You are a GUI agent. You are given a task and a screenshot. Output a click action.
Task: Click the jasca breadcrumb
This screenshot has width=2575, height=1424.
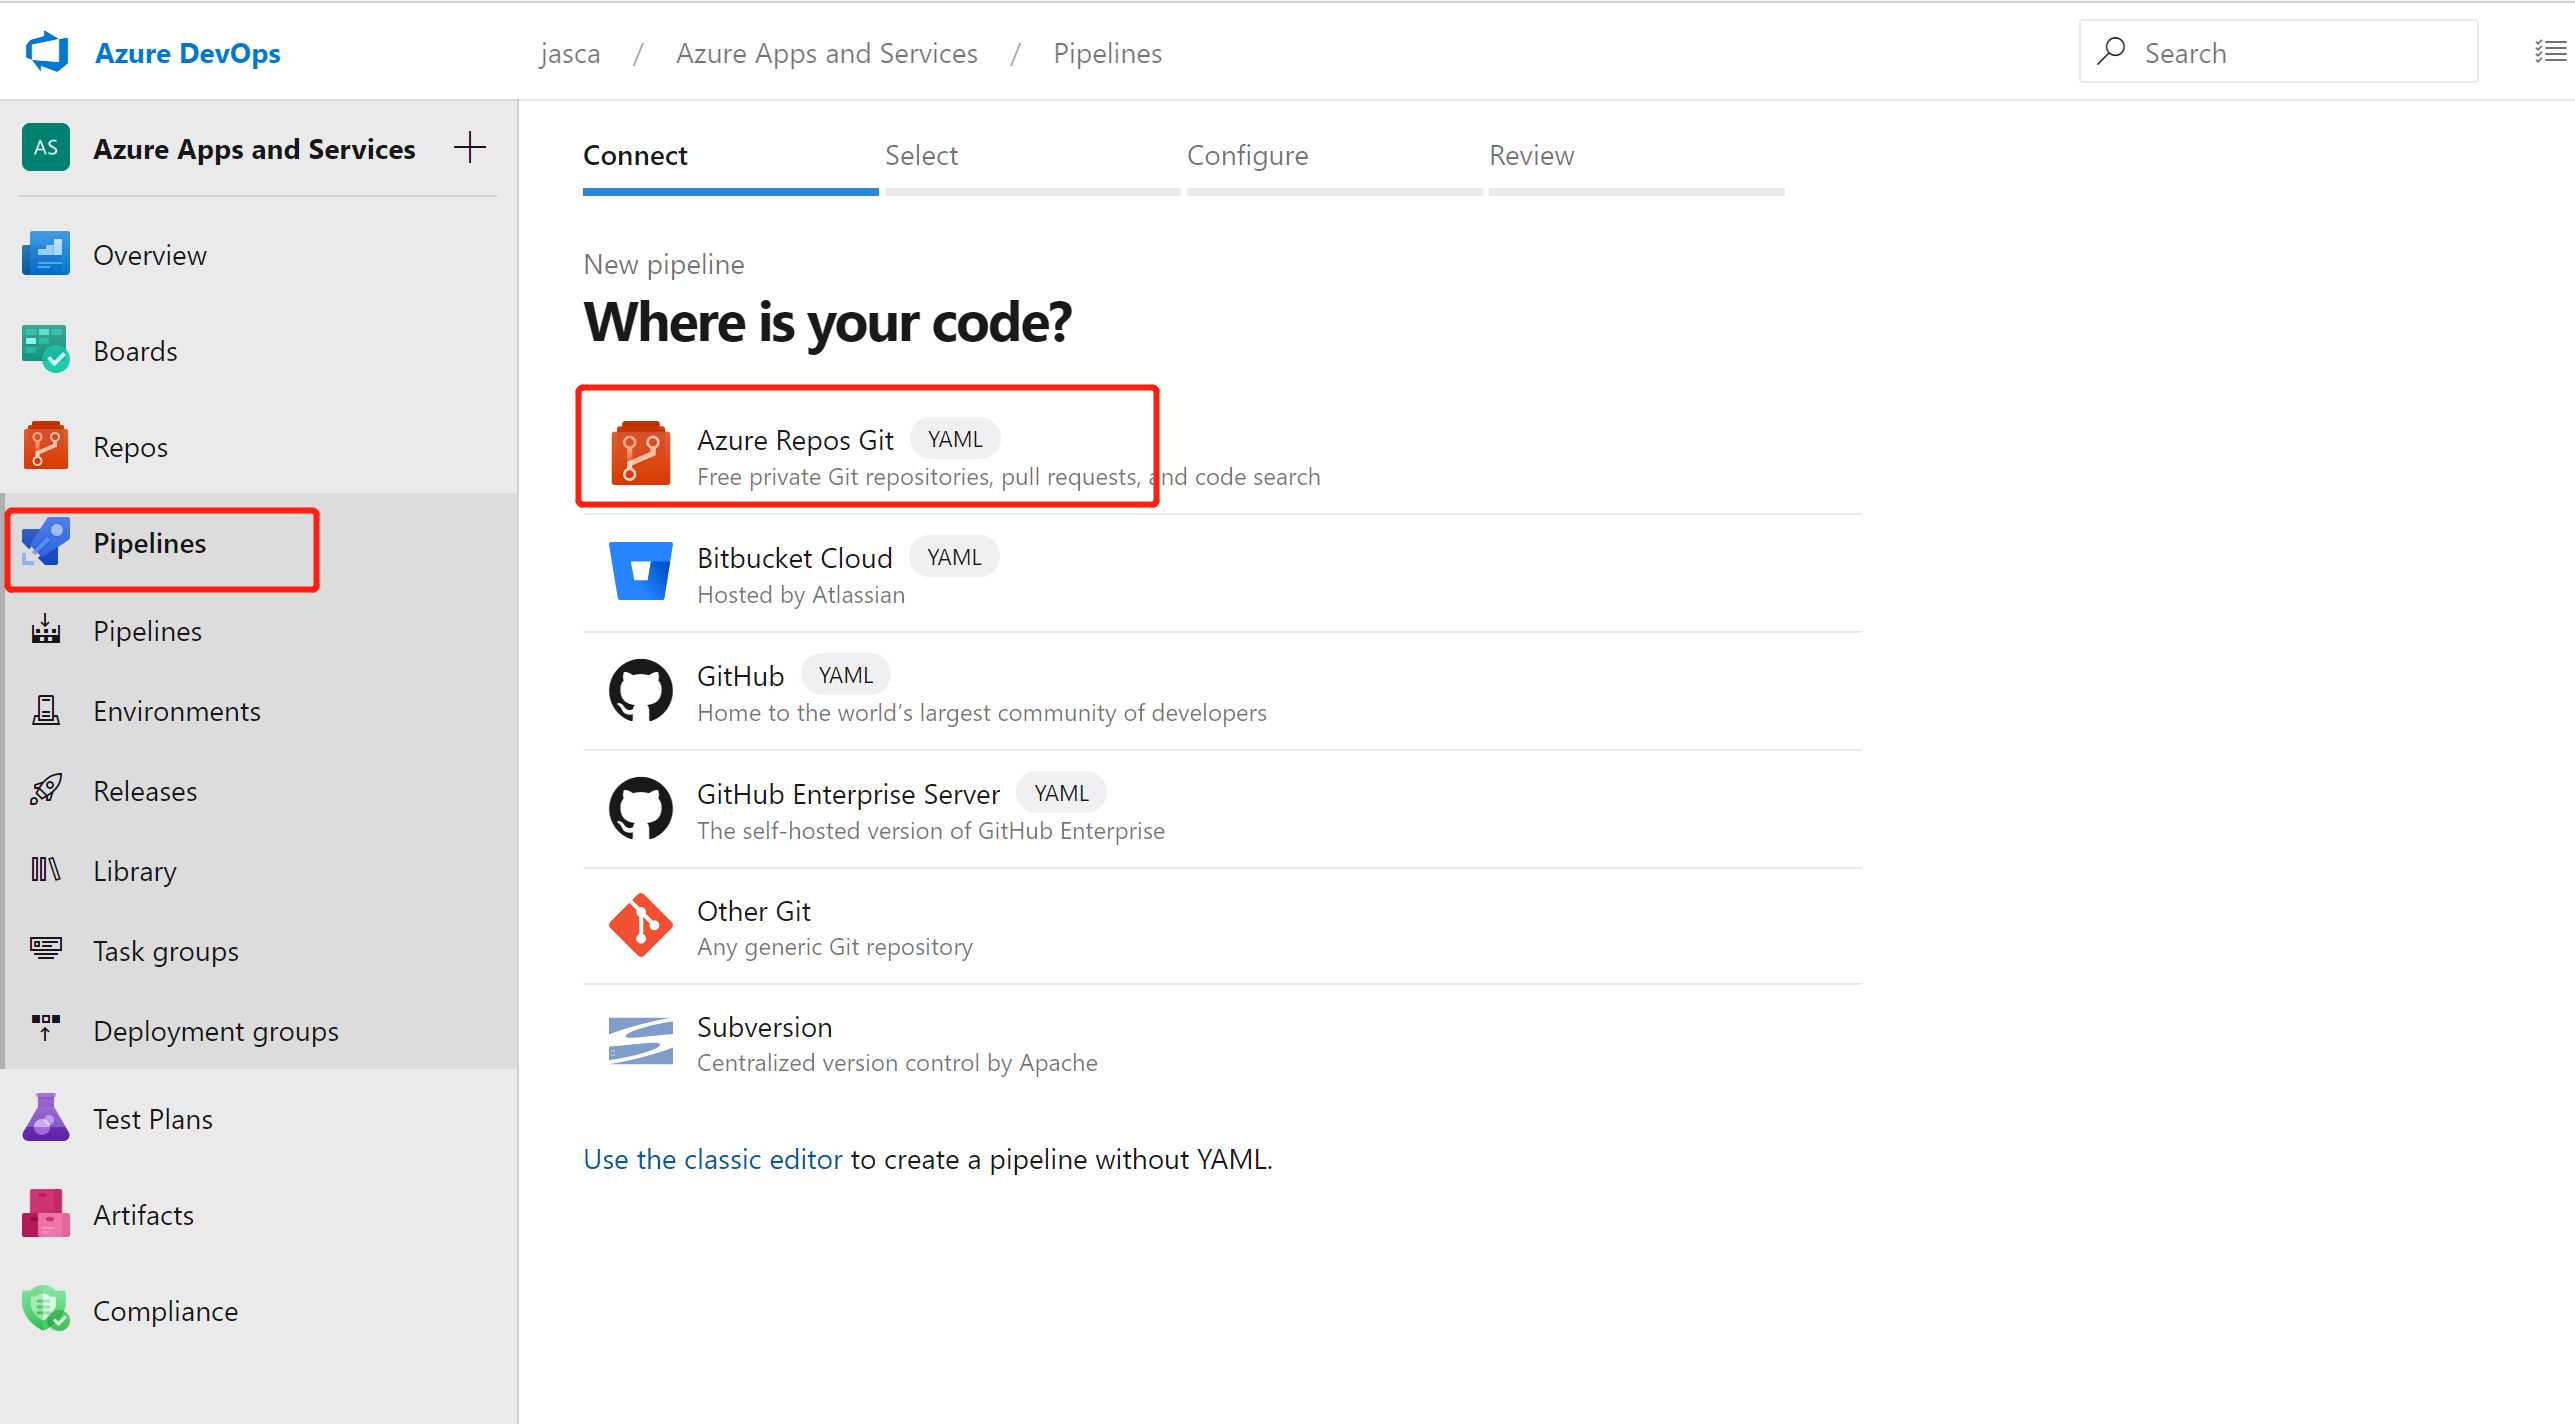570,53
